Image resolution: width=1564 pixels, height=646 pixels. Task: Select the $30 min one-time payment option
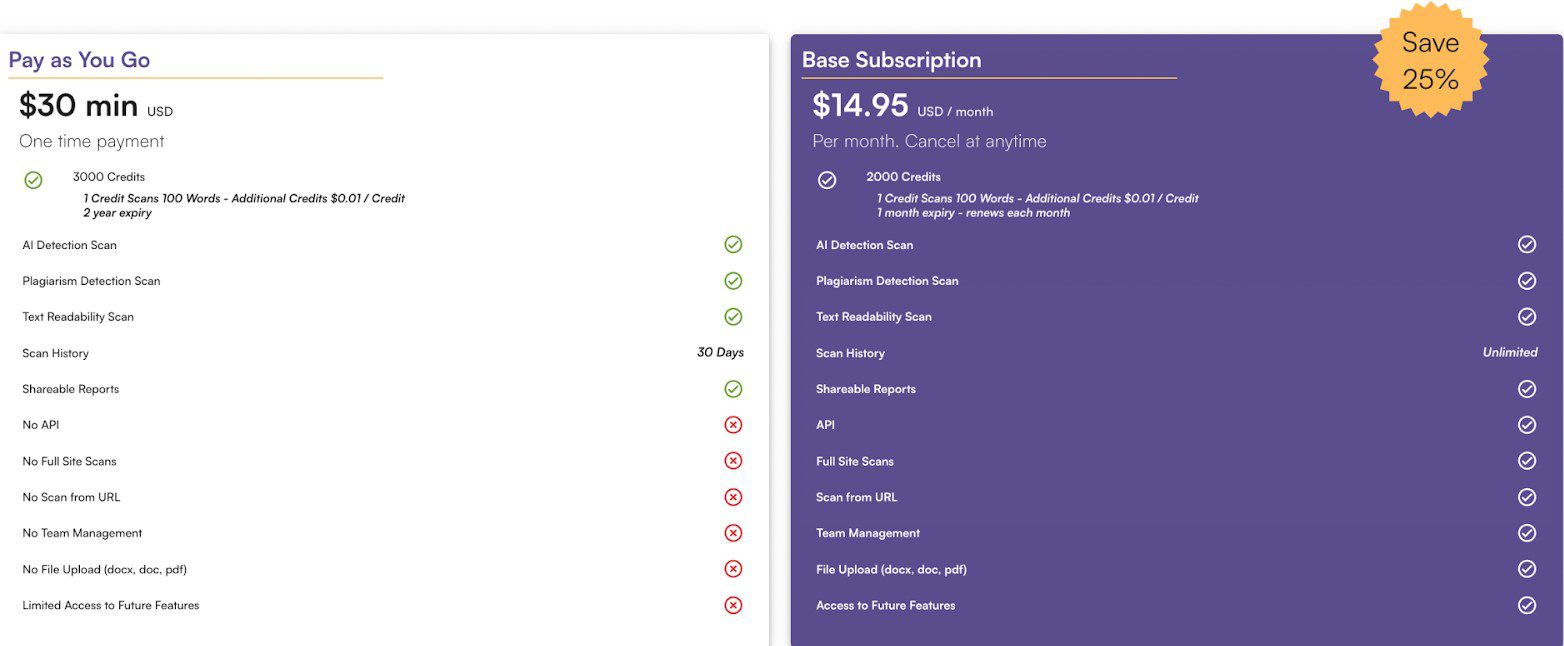[78, 104]
